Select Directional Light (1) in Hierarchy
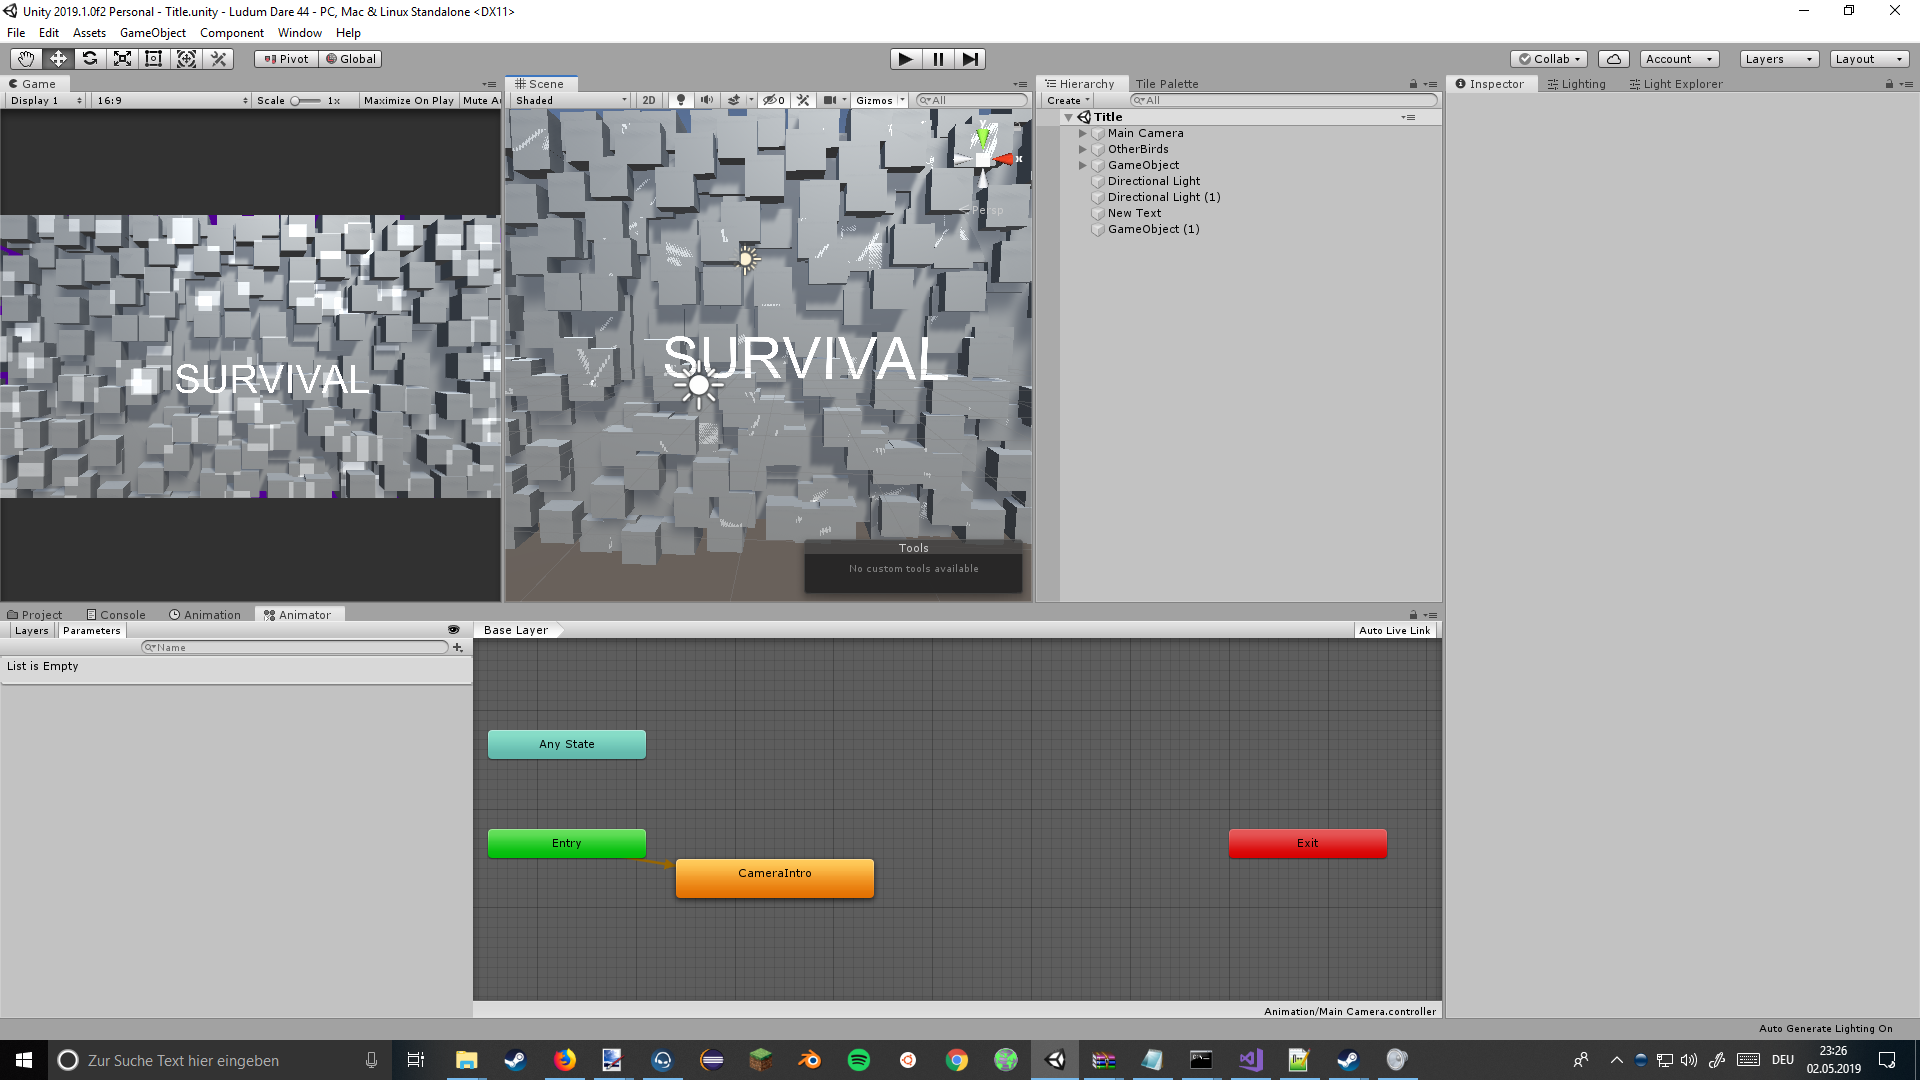 [x=1163, y=197]
